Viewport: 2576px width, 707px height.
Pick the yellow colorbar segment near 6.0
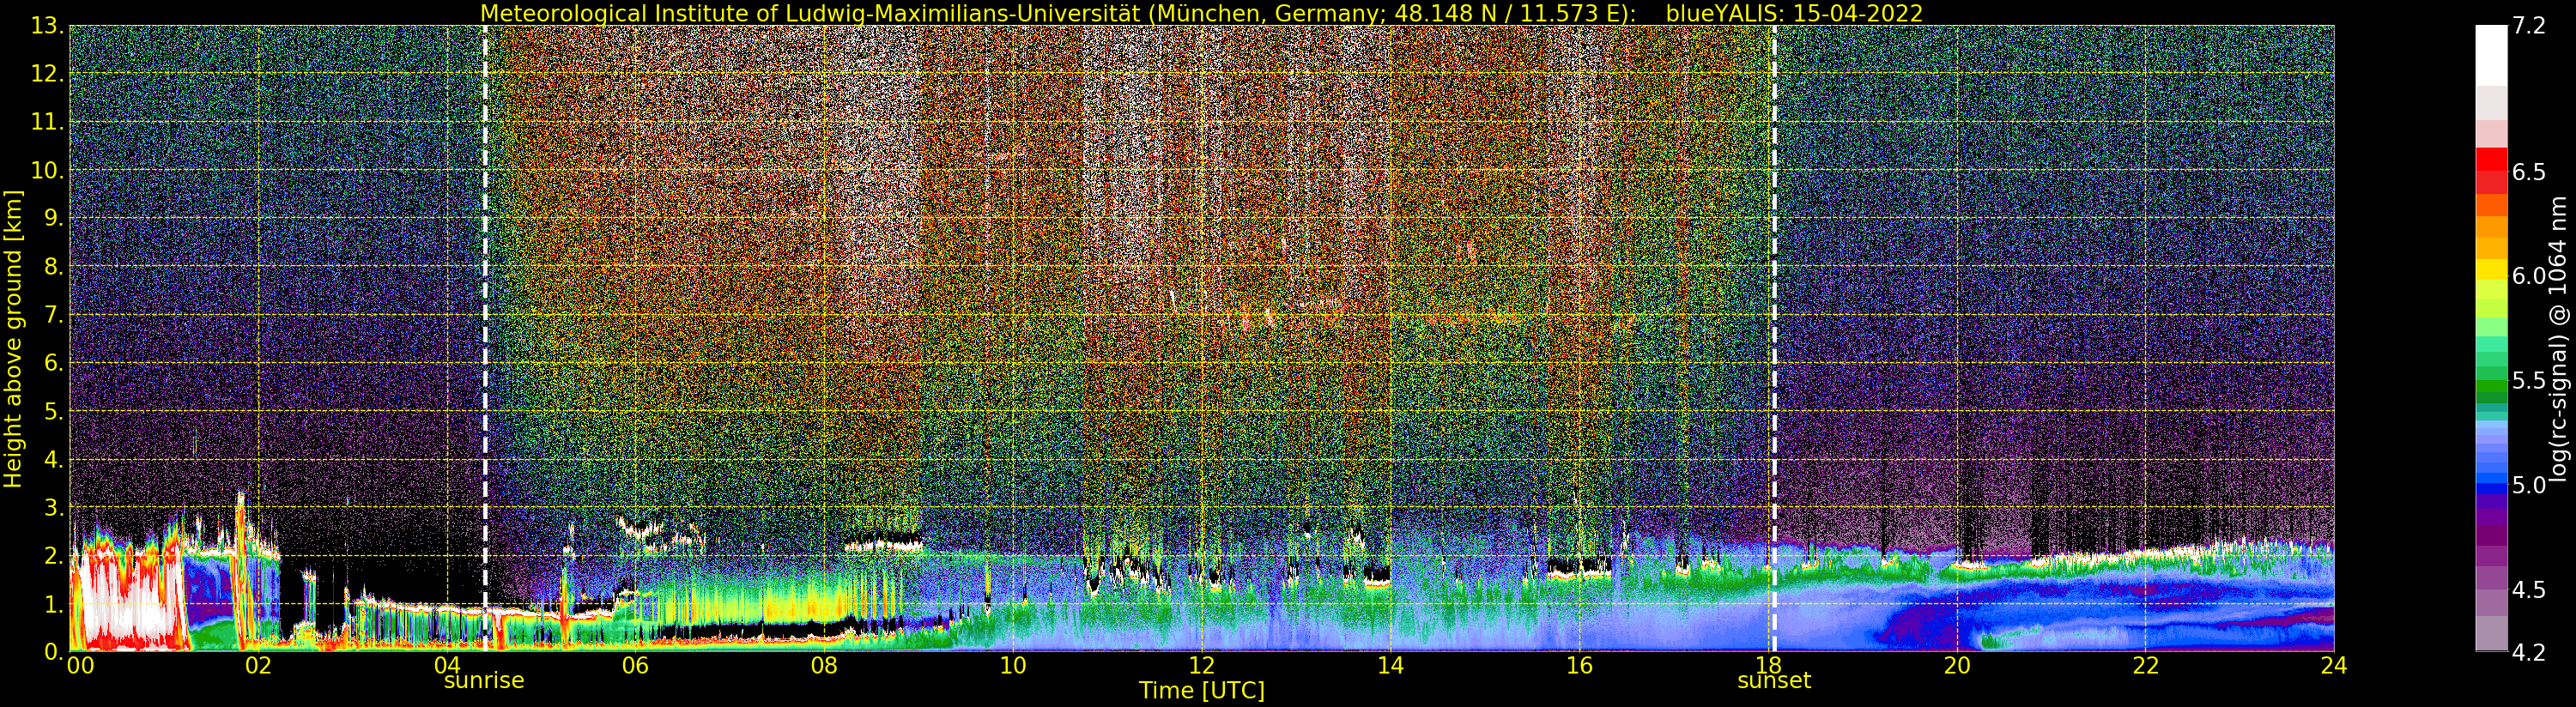click(x=2491, y=270)
